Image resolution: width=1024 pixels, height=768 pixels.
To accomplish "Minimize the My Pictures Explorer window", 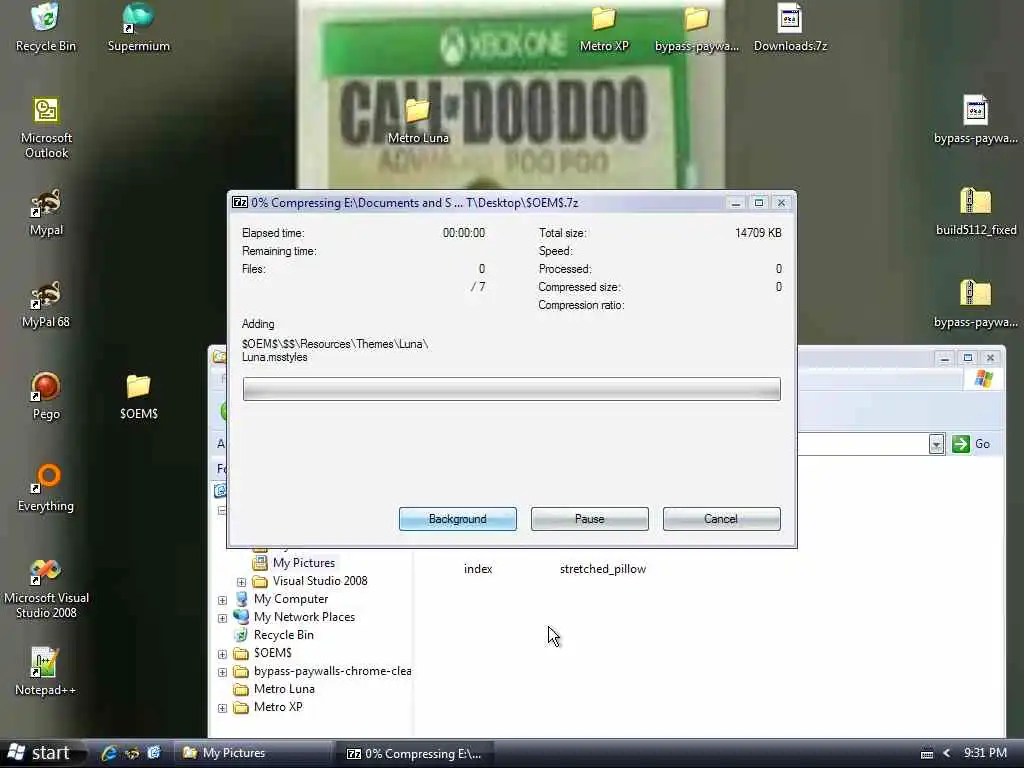I will pos(945,358).
